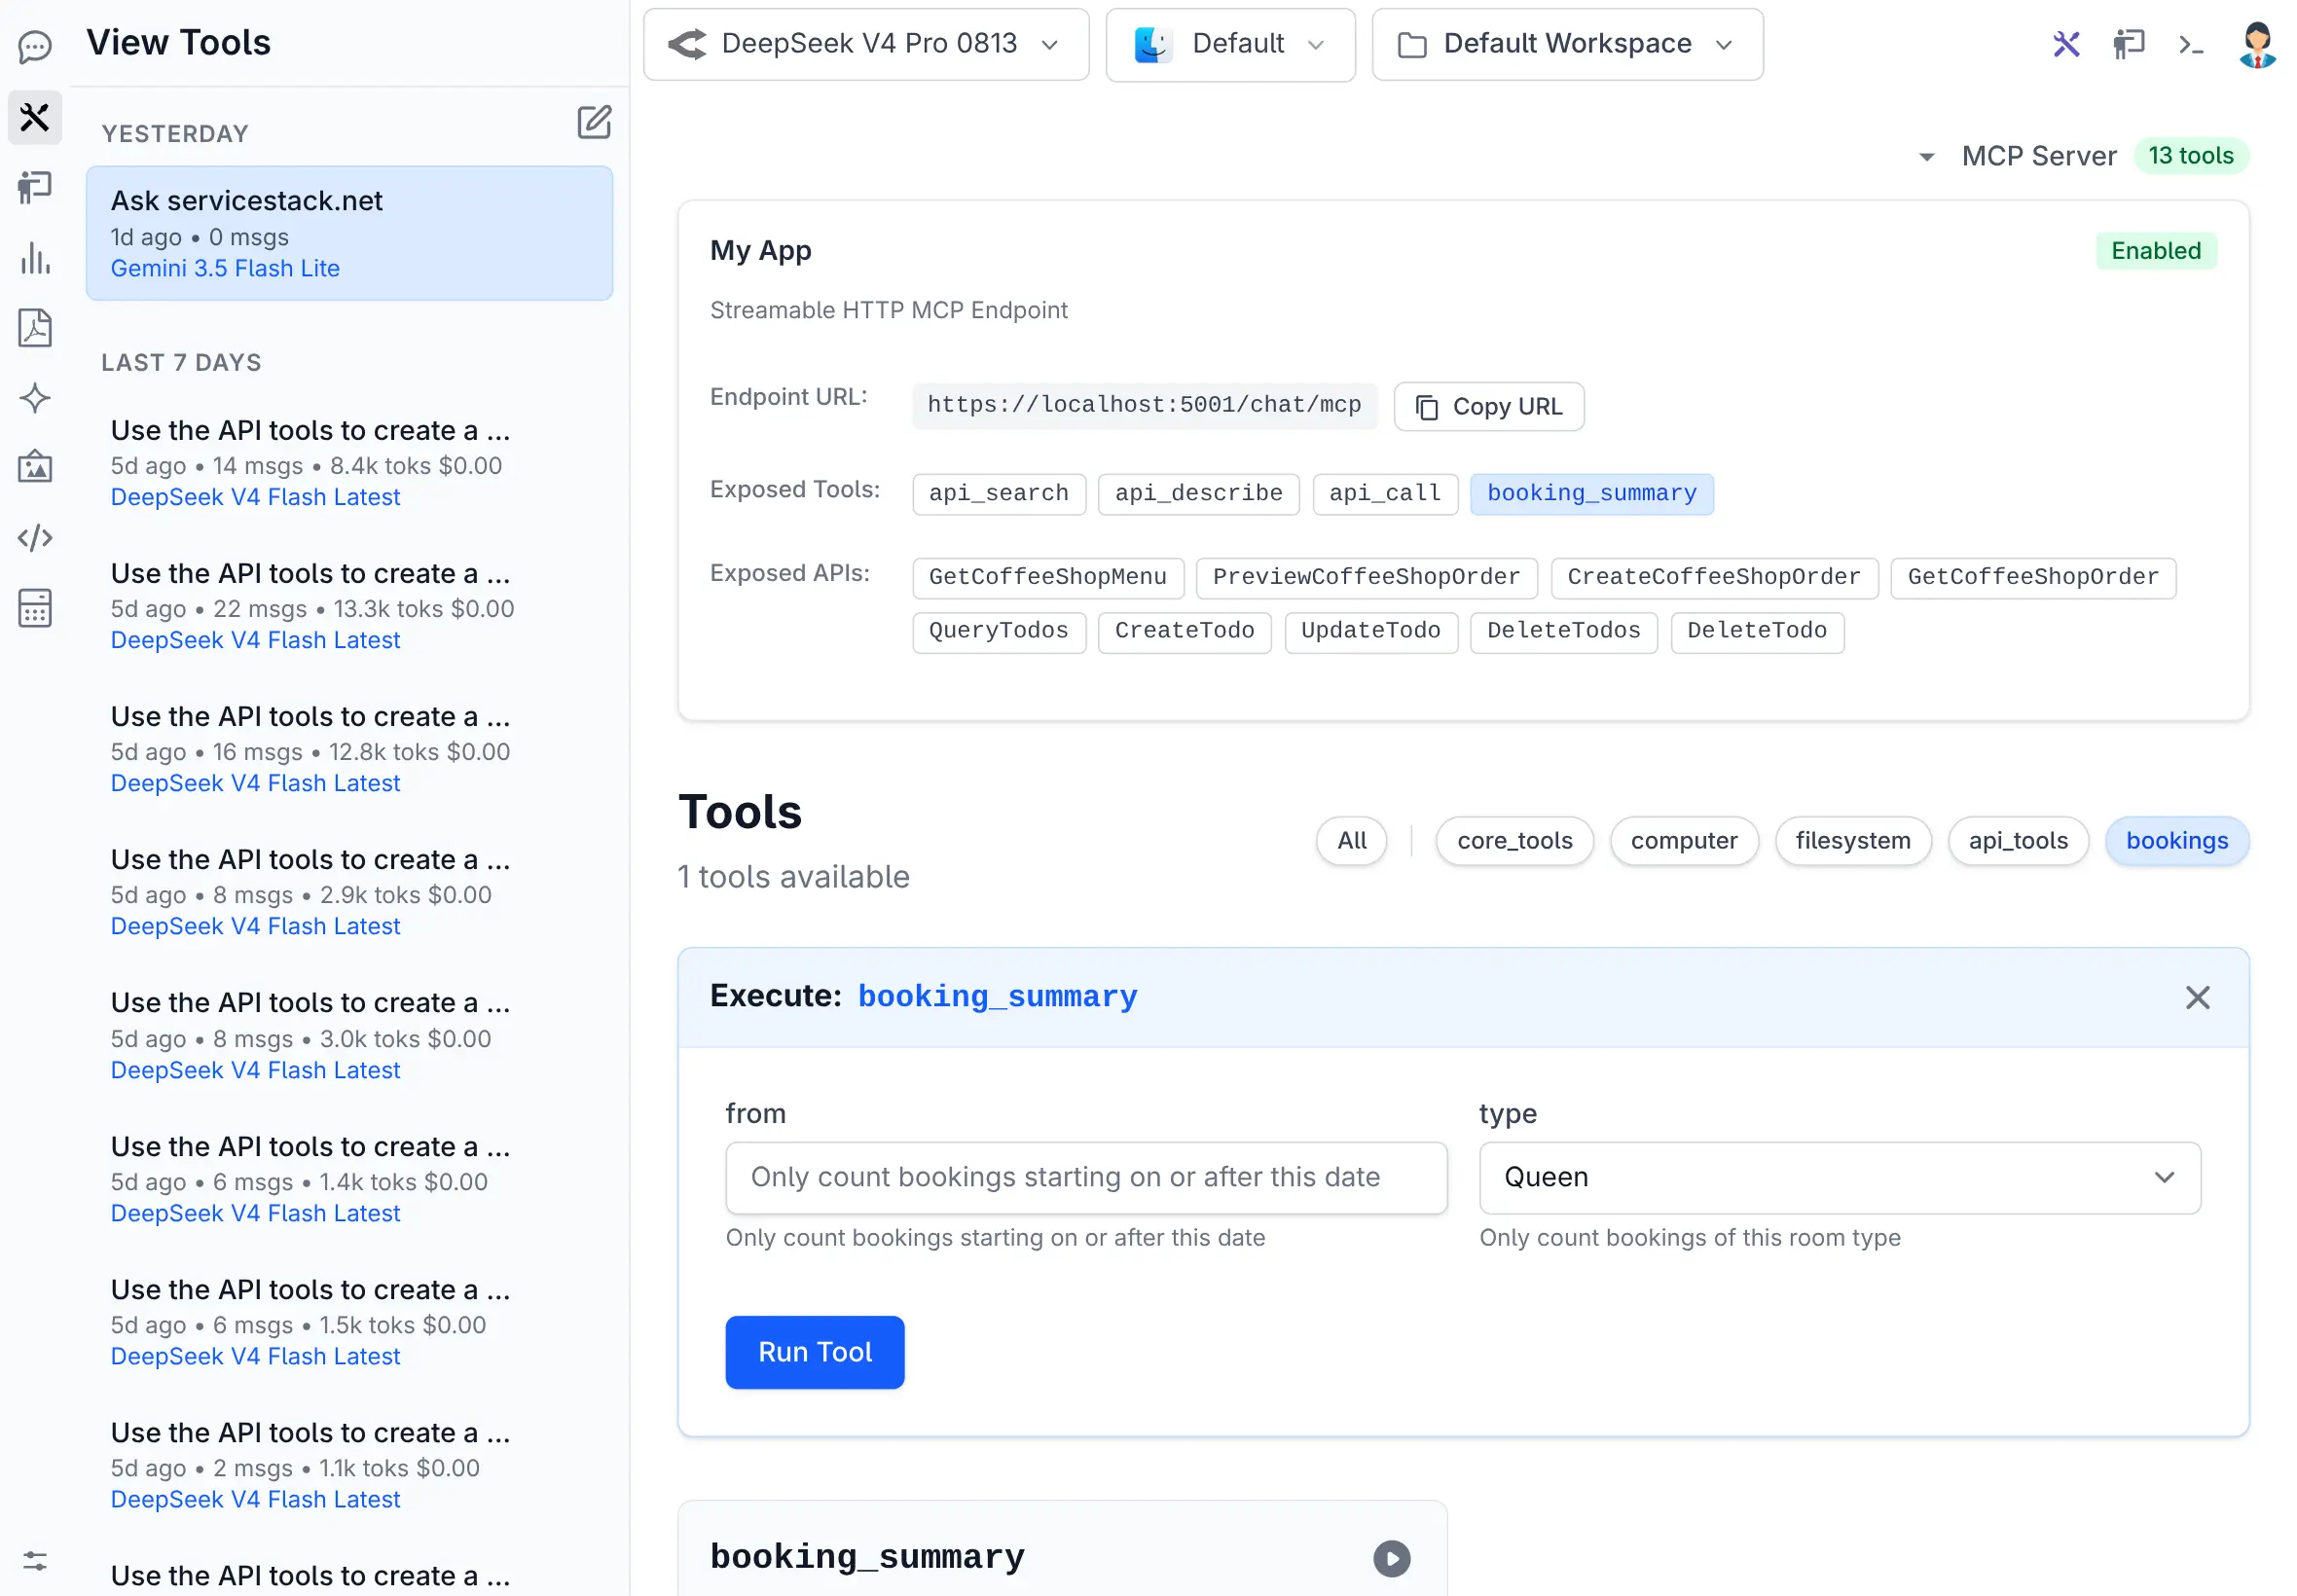Screen dimensions: 2297x1596
Task: Open the calculator icon in sidebar
Action: [35, 608]
